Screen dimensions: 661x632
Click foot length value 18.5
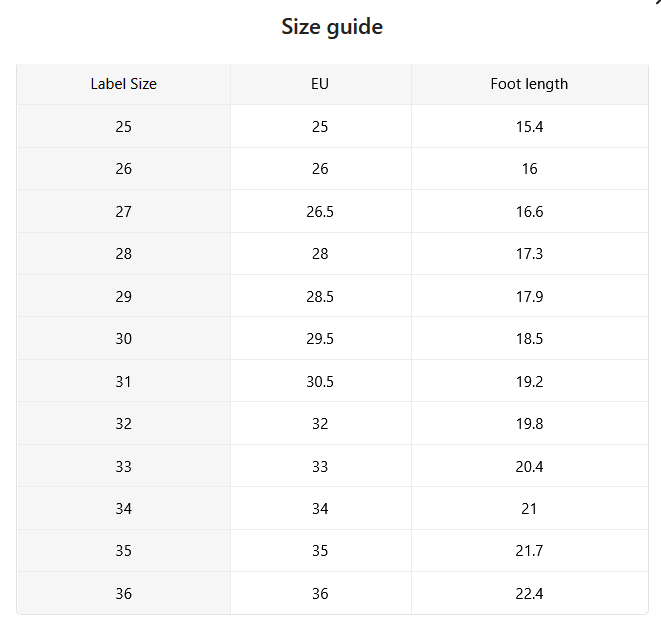click(529, 339)
